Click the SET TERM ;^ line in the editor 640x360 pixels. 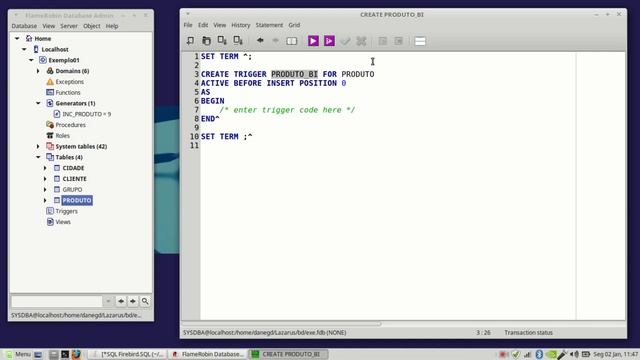(x=227, y=137)
